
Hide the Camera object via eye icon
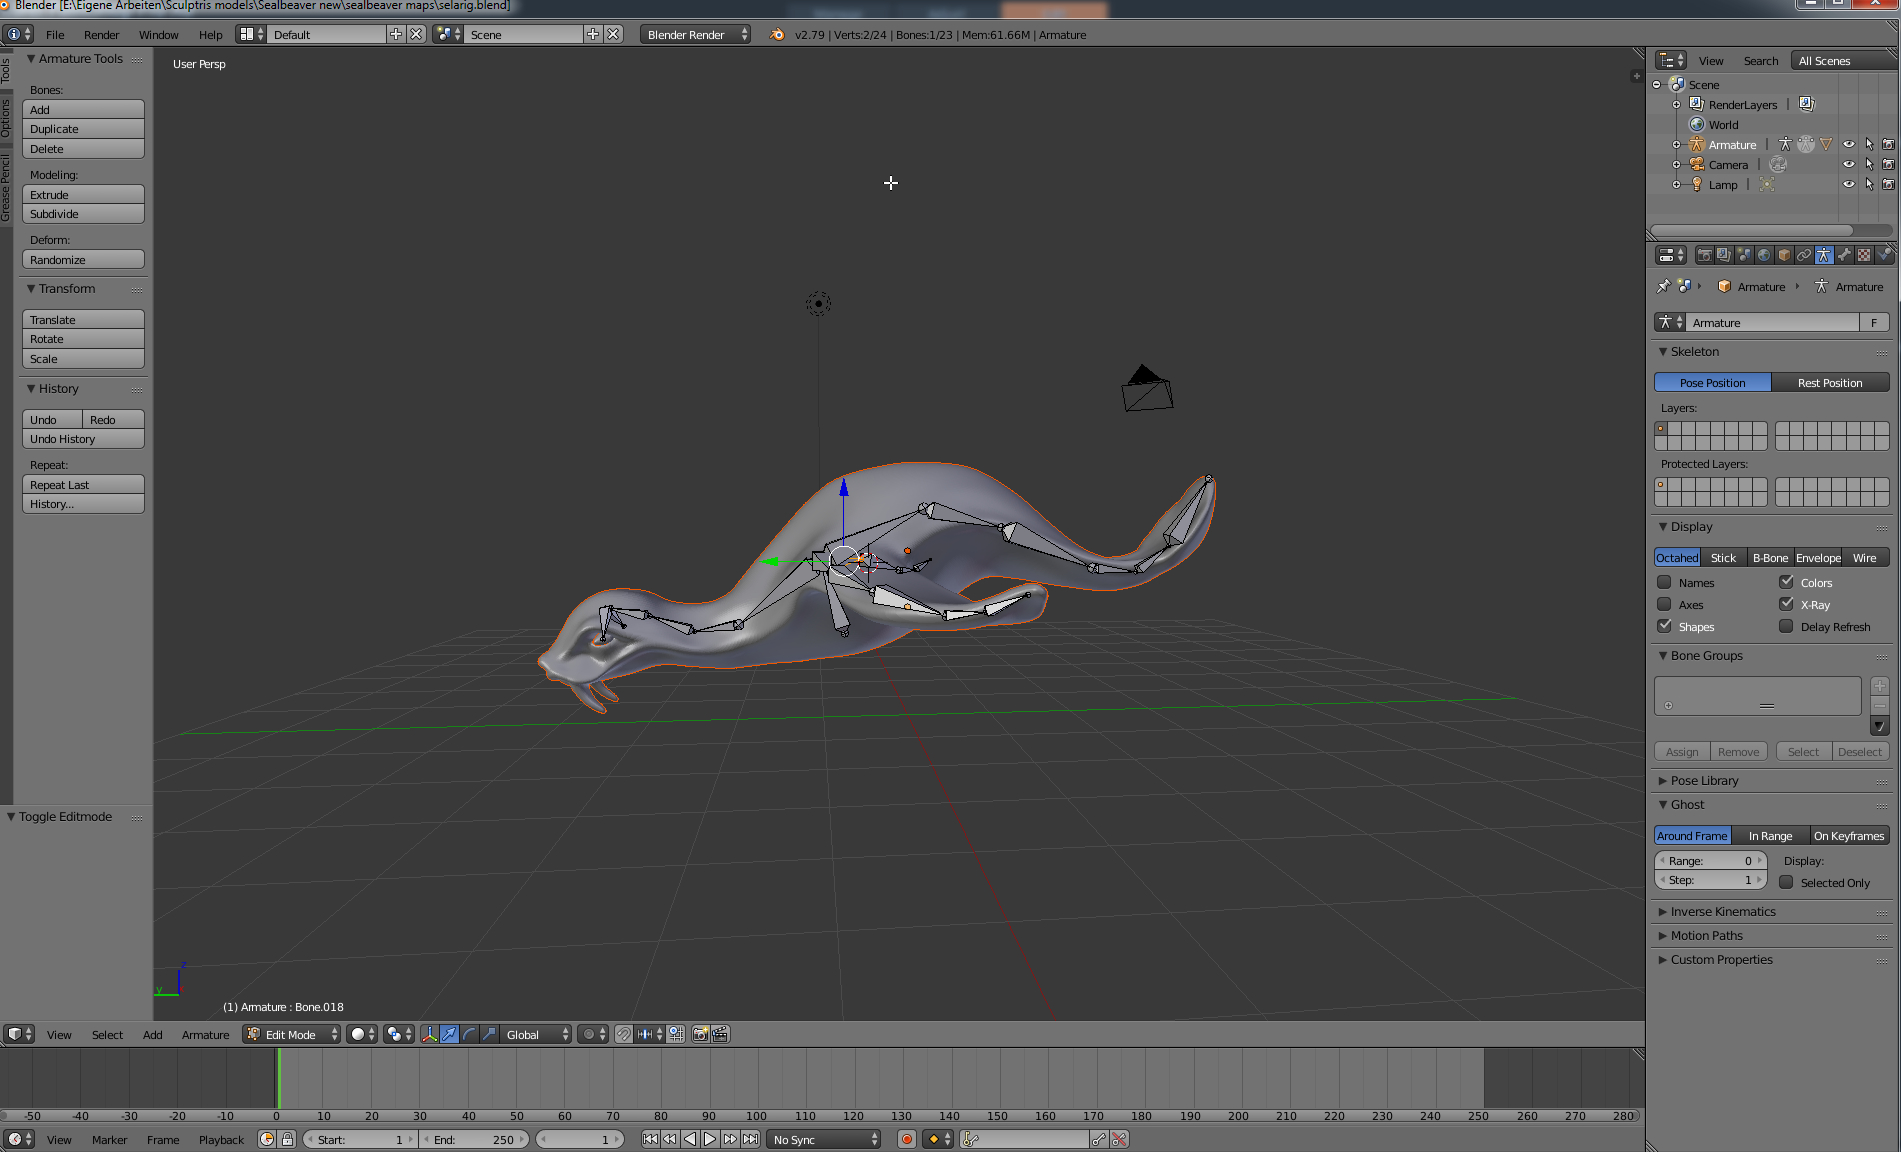(x=1848, y=165)
